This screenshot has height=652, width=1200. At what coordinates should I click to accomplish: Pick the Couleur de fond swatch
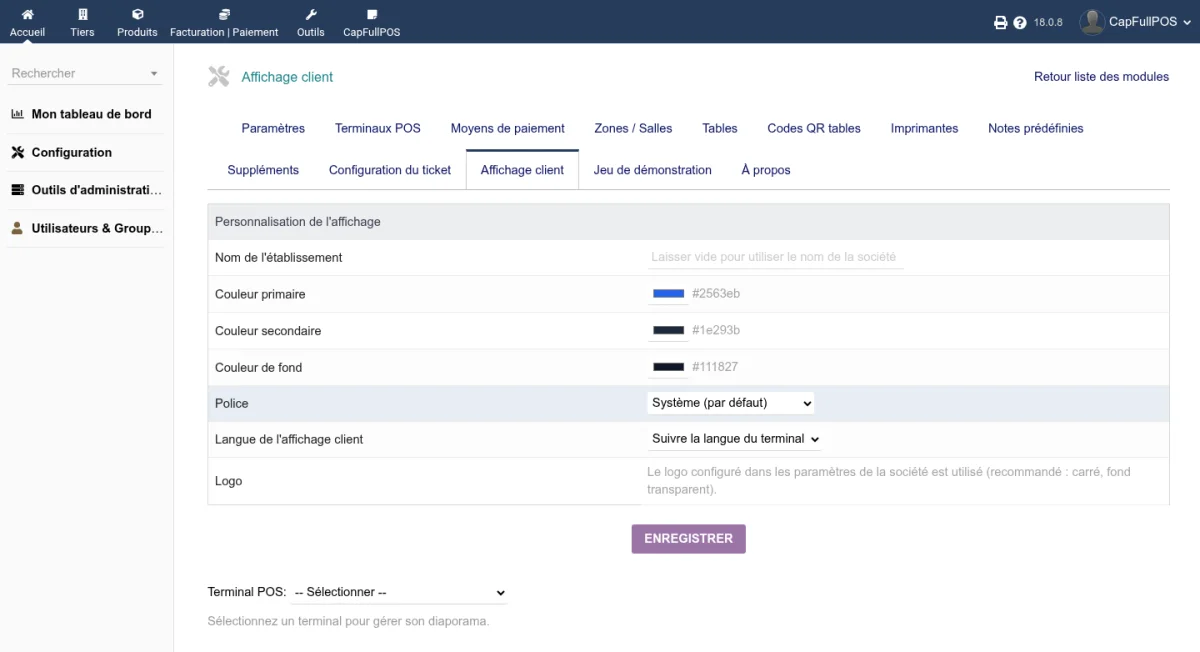(x=668, y=367)
